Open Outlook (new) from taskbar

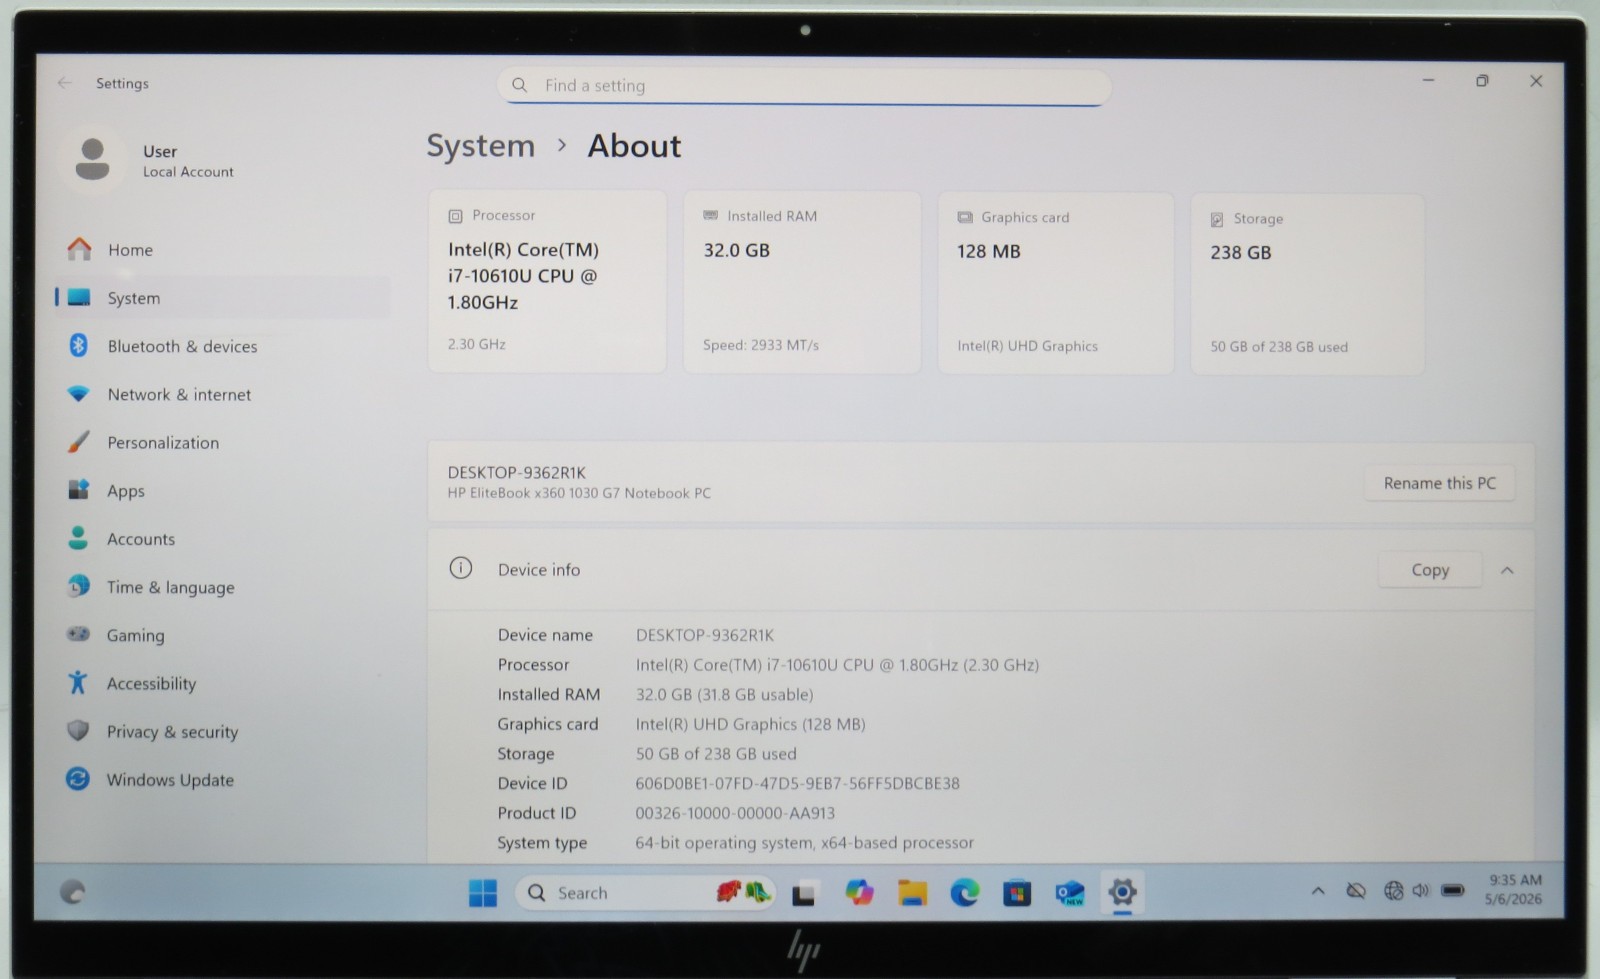(x=1070, y=892)
